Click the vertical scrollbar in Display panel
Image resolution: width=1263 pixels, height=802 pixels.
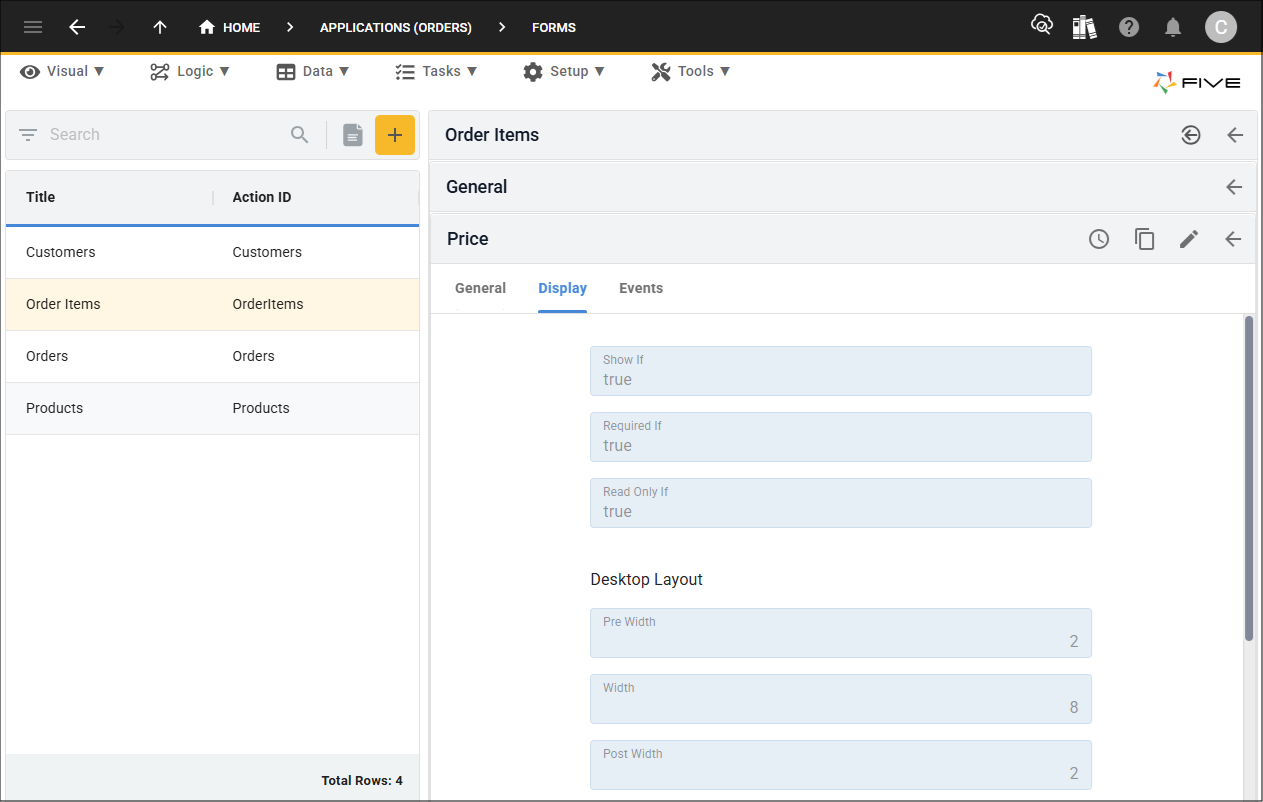[x=1248, y=478]
